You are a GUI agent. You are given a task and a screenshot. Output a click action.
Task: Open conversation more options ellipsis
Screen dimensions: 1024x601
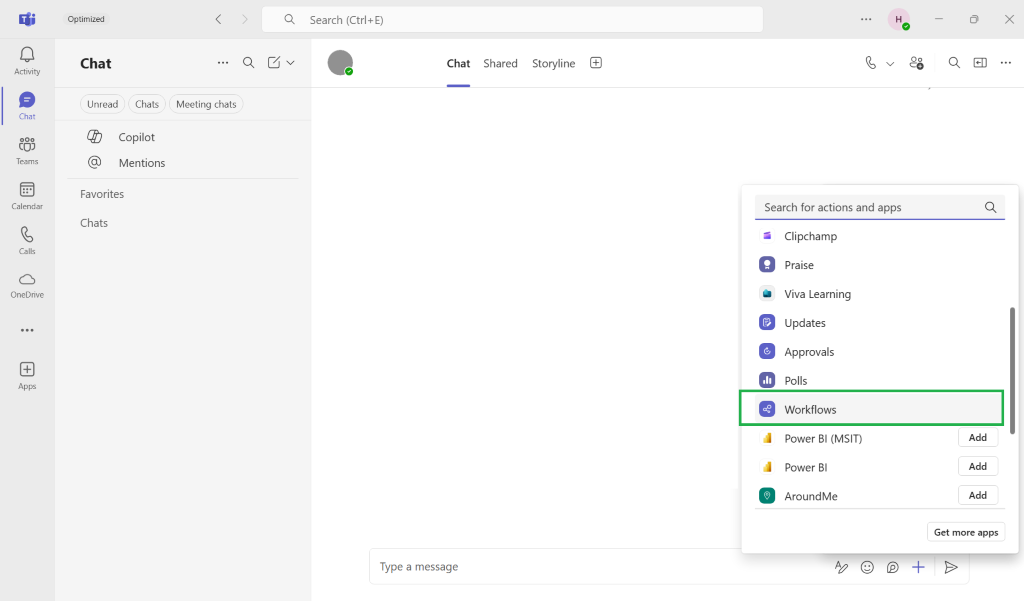[x=1006, y=63]
